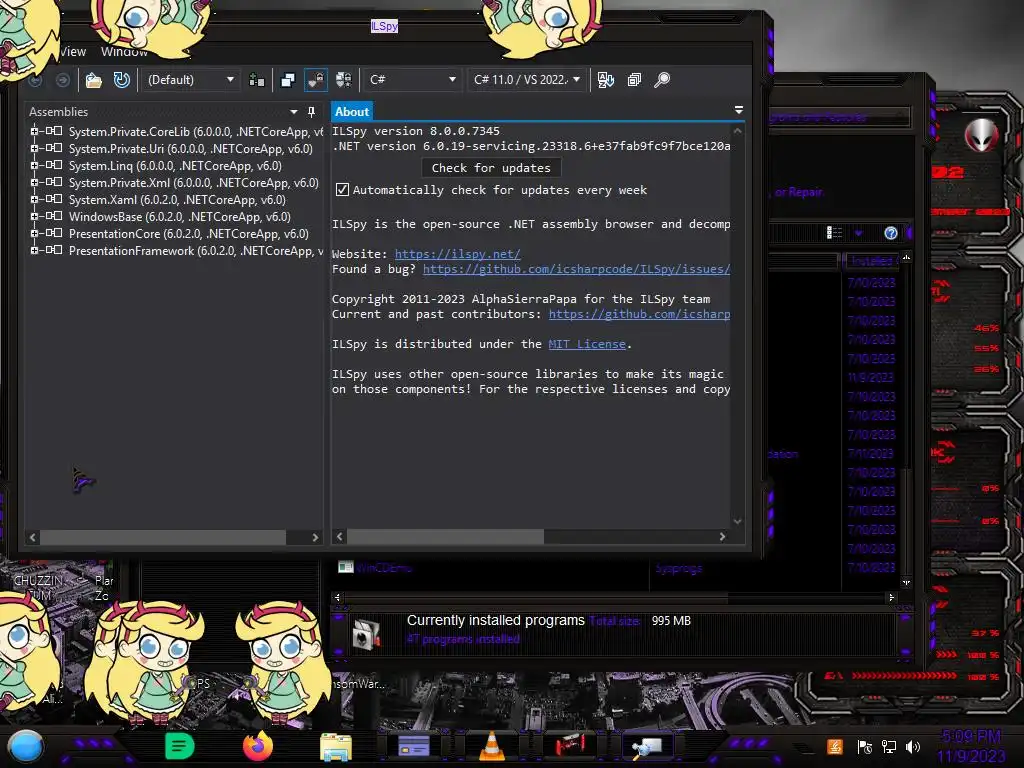
Task: Click the Manage assembly lists icon
Action: coord(257,80)
